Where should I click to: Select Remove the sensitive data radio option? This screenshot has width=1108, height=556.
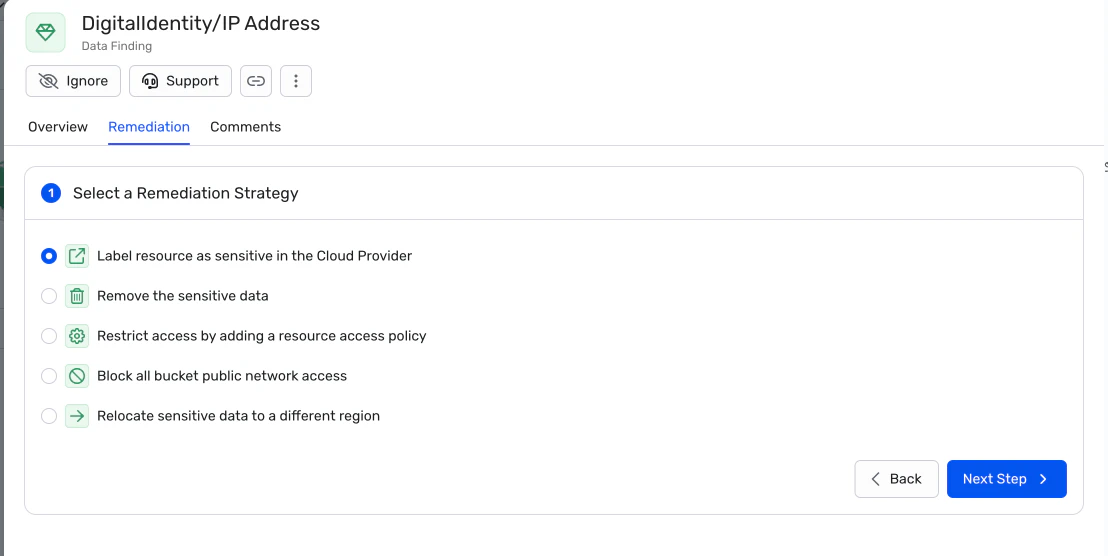tap(49, 296)
